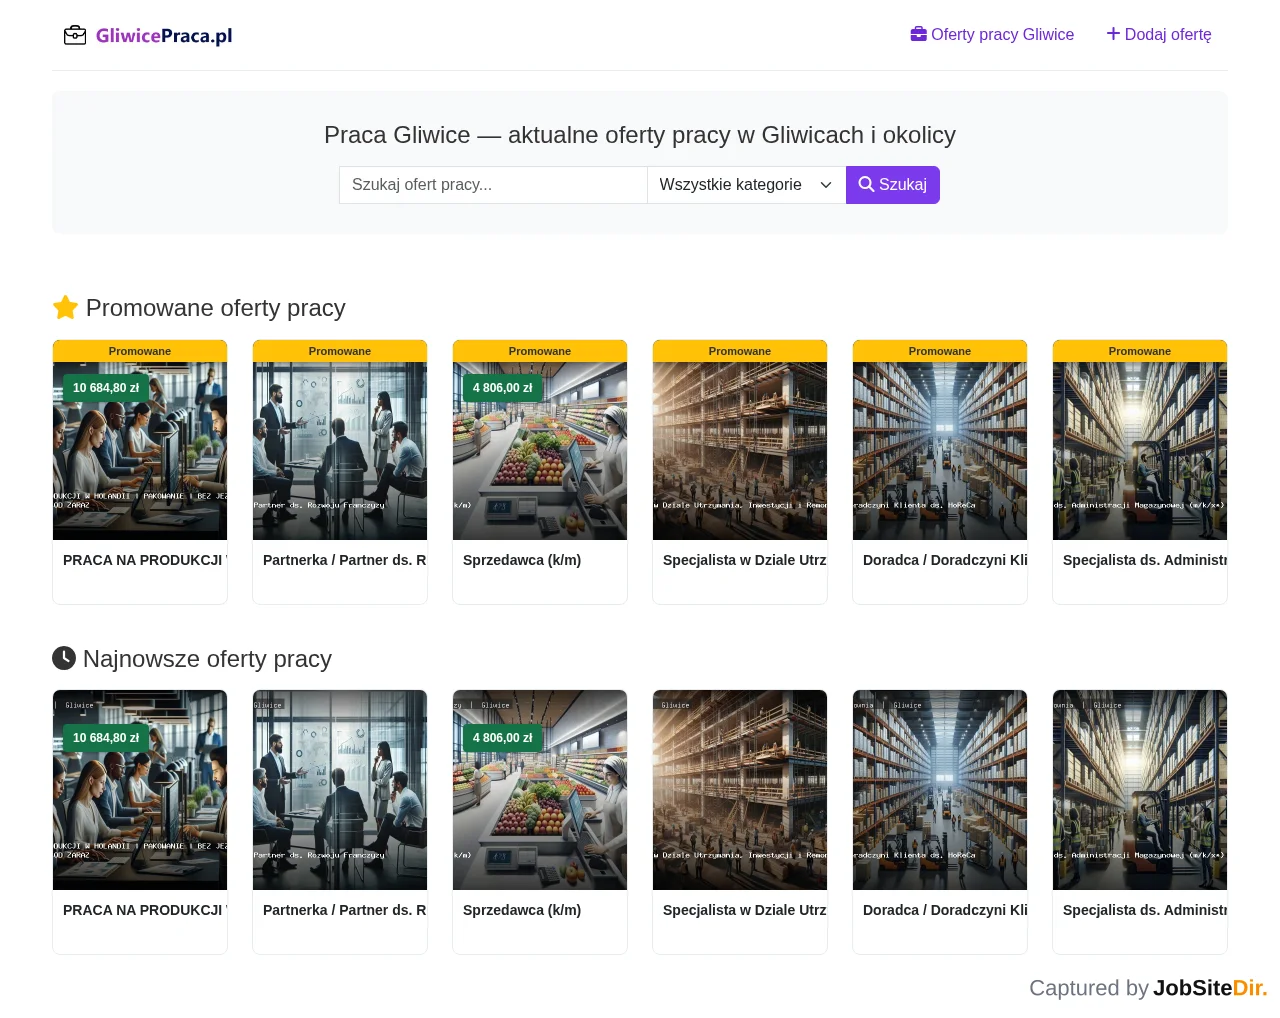Viewport: 1280px width, 1018px height.
Task: Click Dodaj ofertę link
Action: point(1159,34)
